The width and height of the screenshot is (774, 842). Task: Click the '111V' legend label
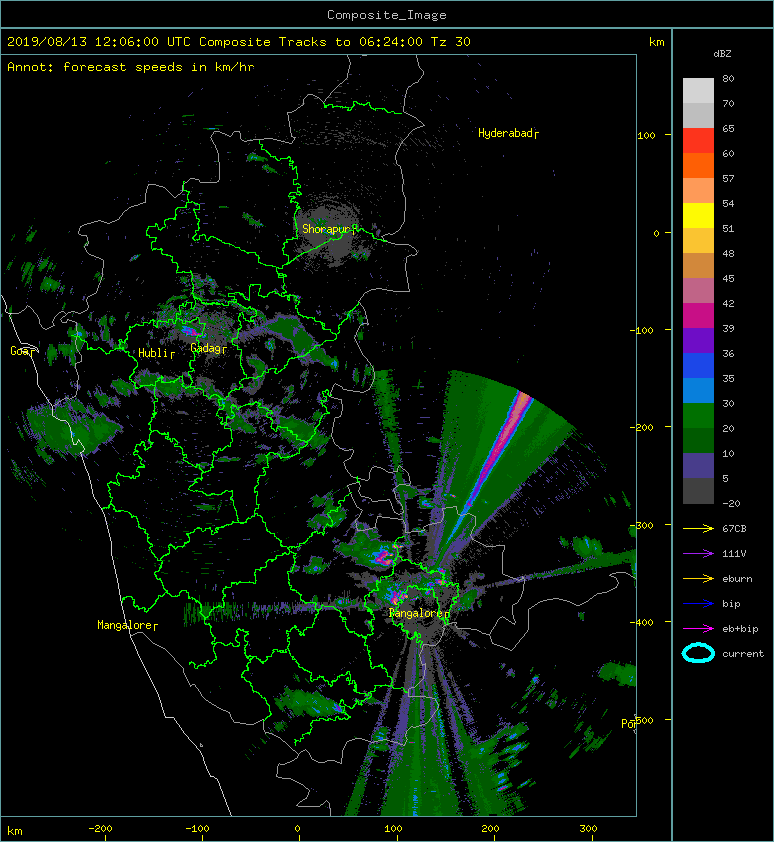pyautogui.click(x=734, y=554)
